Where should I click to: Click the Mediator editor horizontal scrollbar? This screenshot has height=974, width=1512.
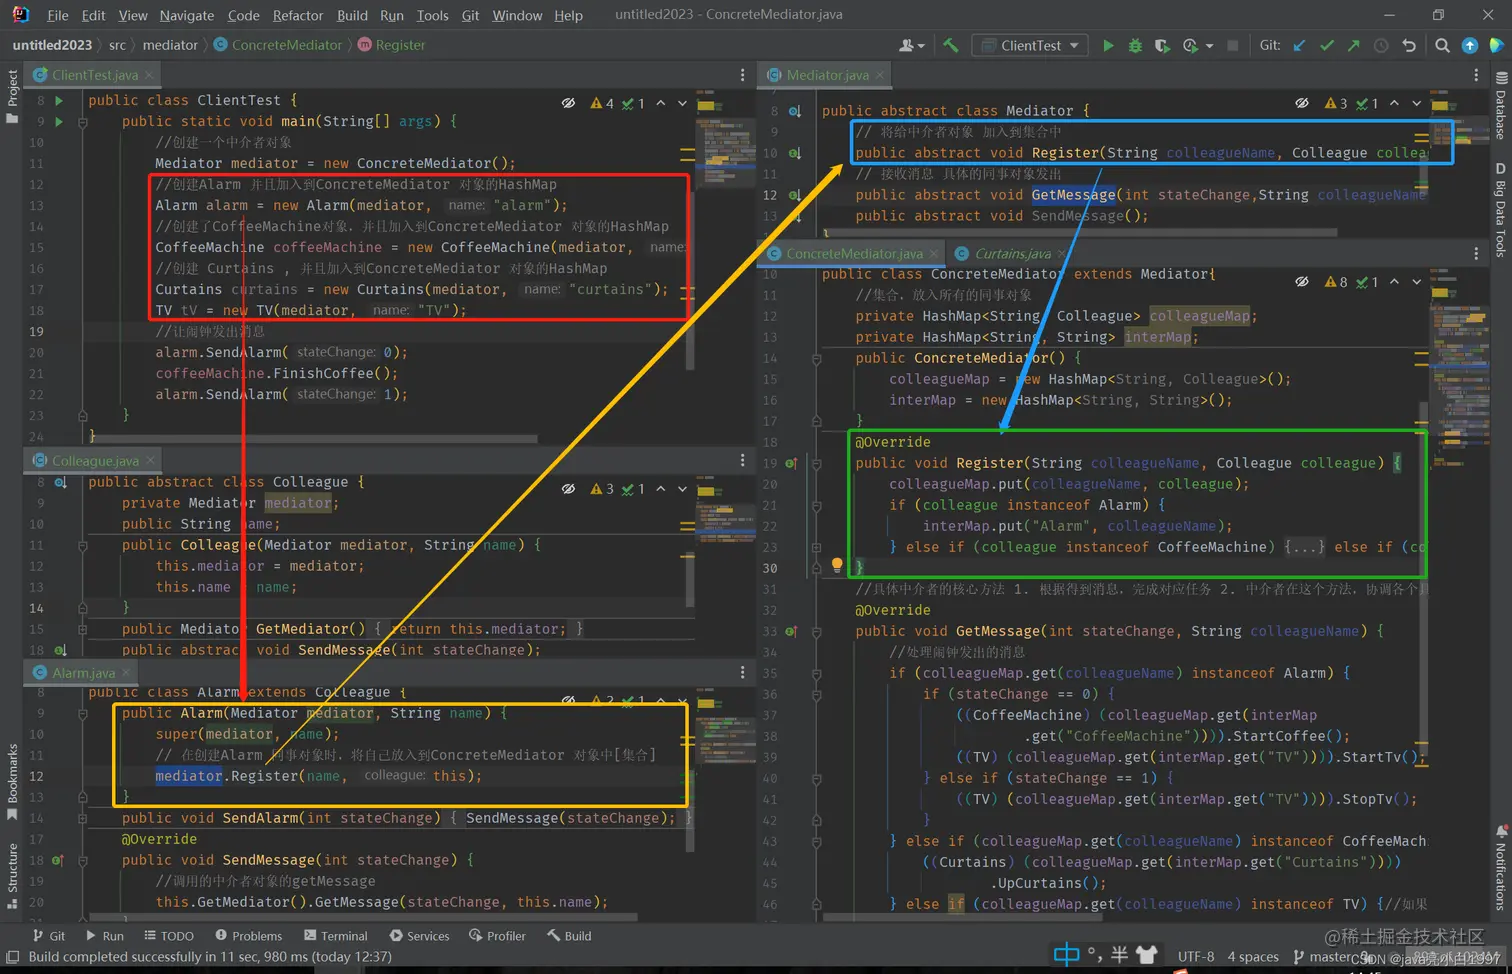[x=1078, y=232]
